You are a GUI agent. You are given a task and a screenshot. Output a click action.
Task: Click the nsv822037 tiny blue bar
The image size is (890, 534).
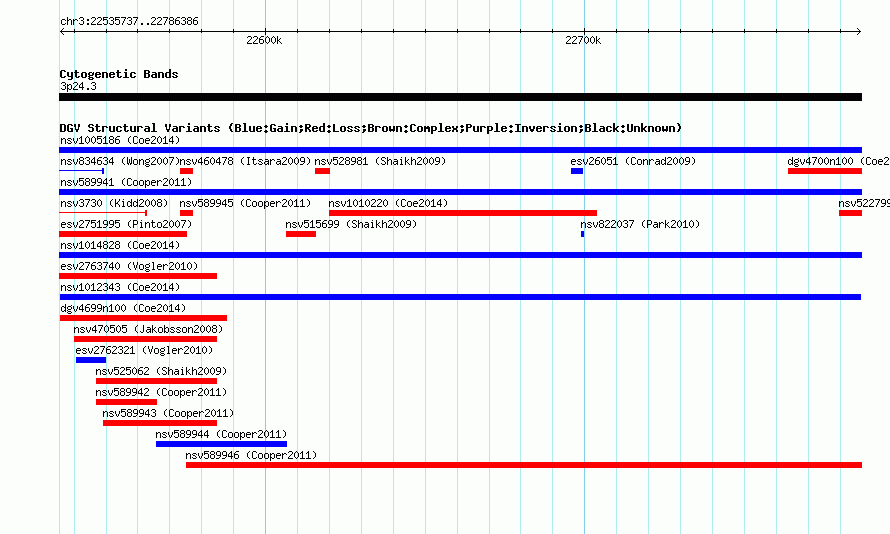(x=582, y=234)
